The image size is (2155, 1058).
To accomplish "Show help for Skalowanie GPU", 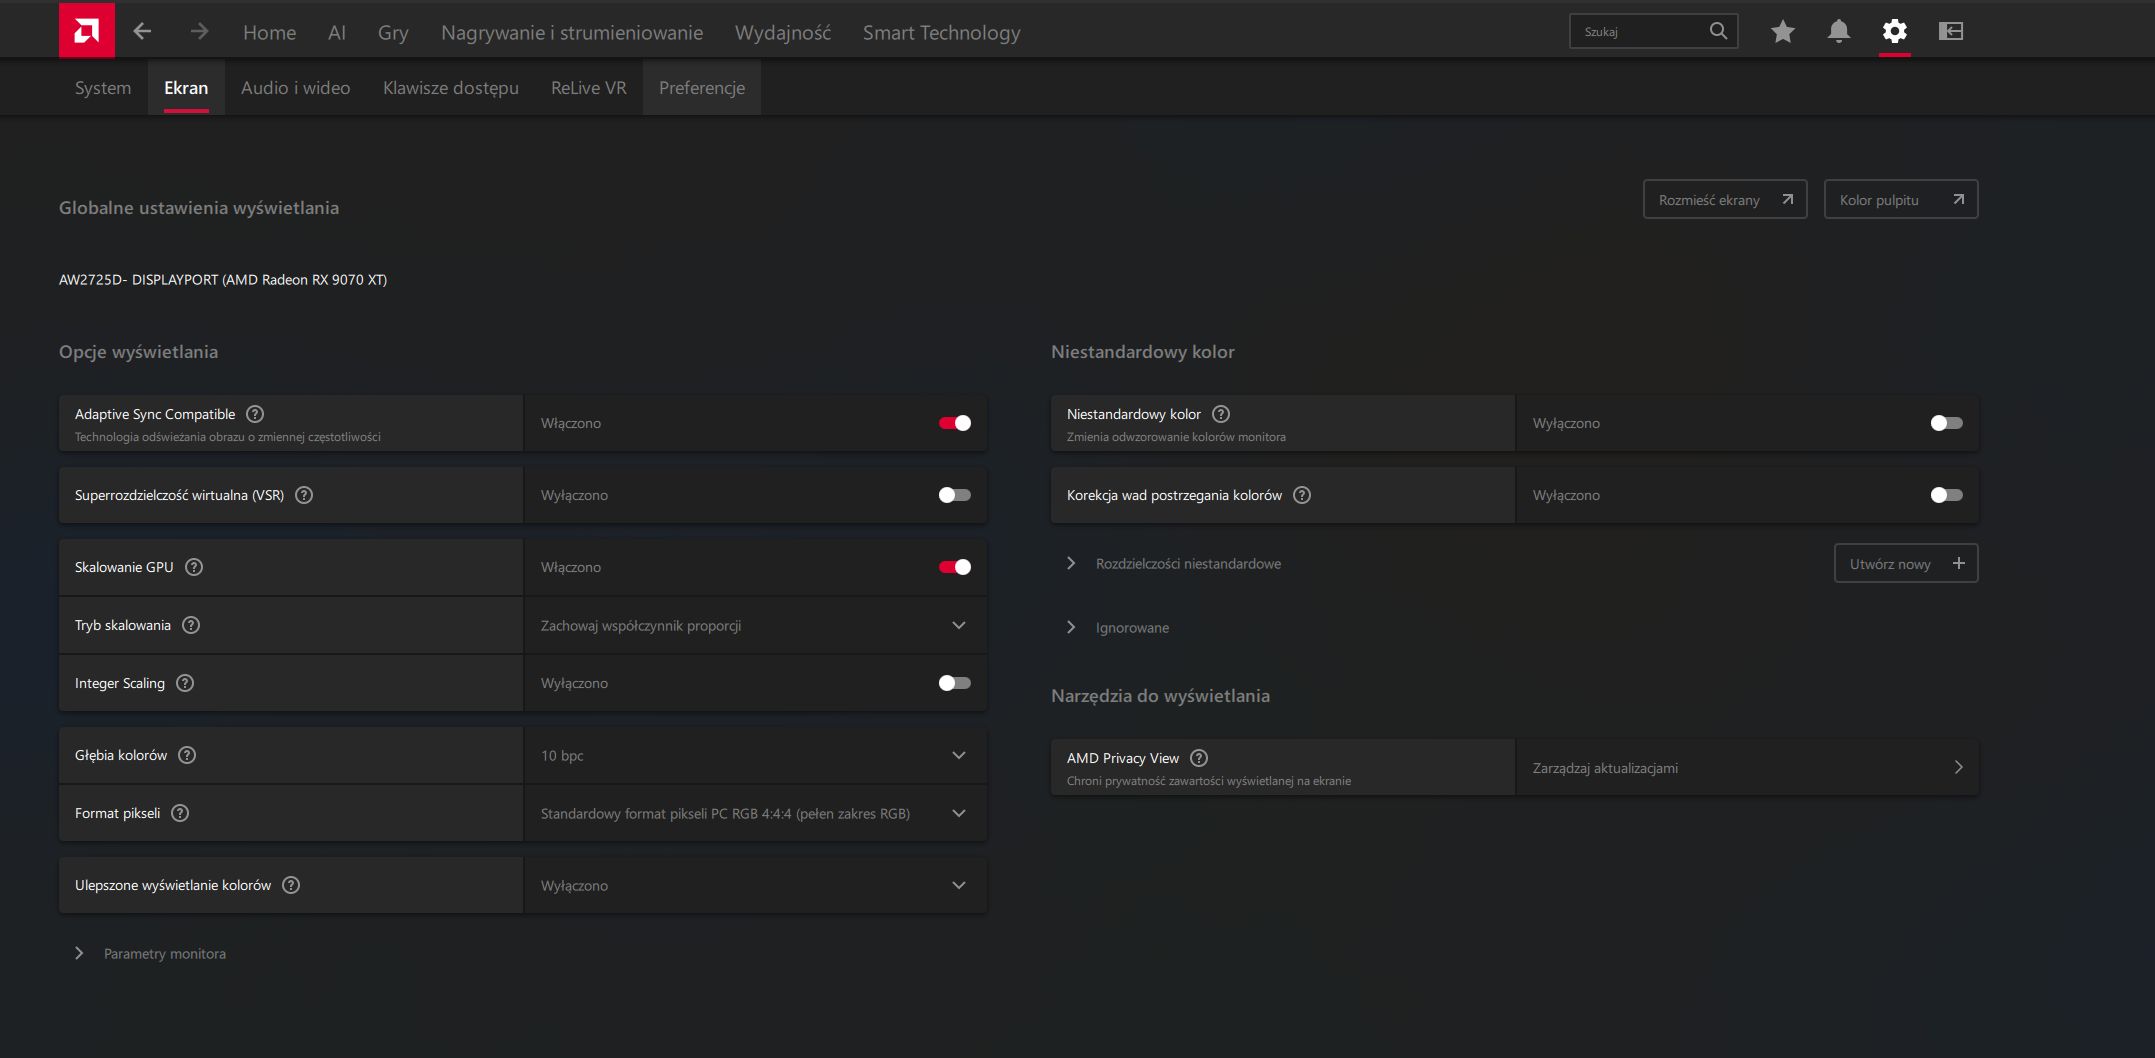I will [194, 567].
